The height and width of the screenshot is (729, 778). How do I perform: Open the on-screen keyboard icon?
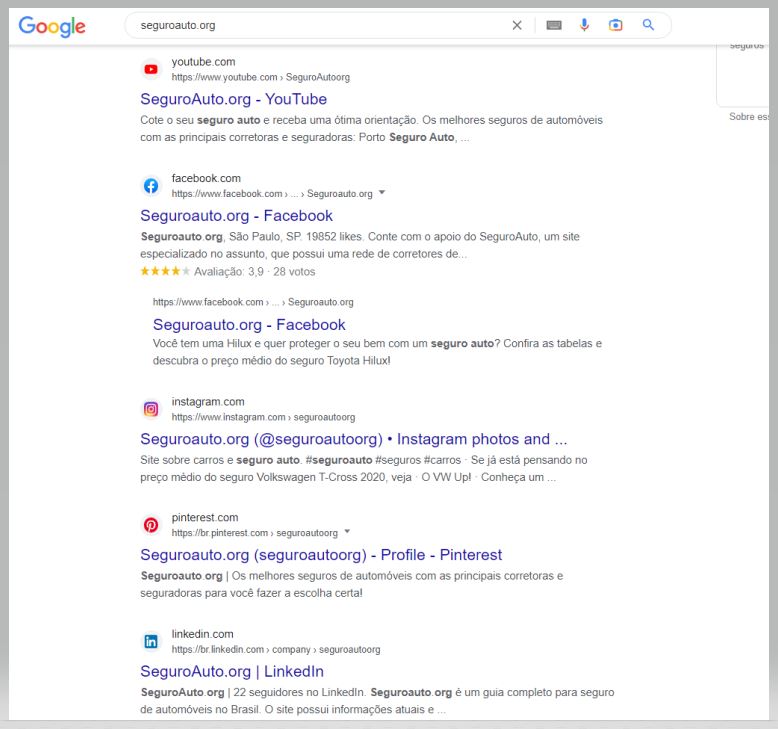(554, 25)
